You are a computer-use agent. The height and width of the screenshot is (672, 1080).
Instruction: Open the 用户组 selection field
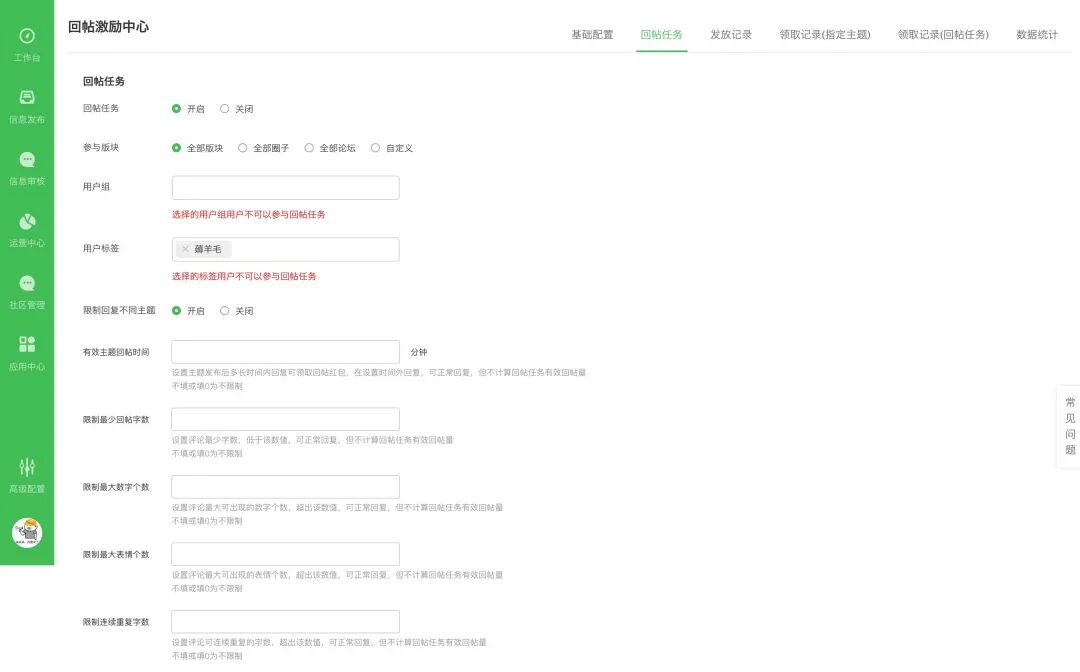point(285,187)
